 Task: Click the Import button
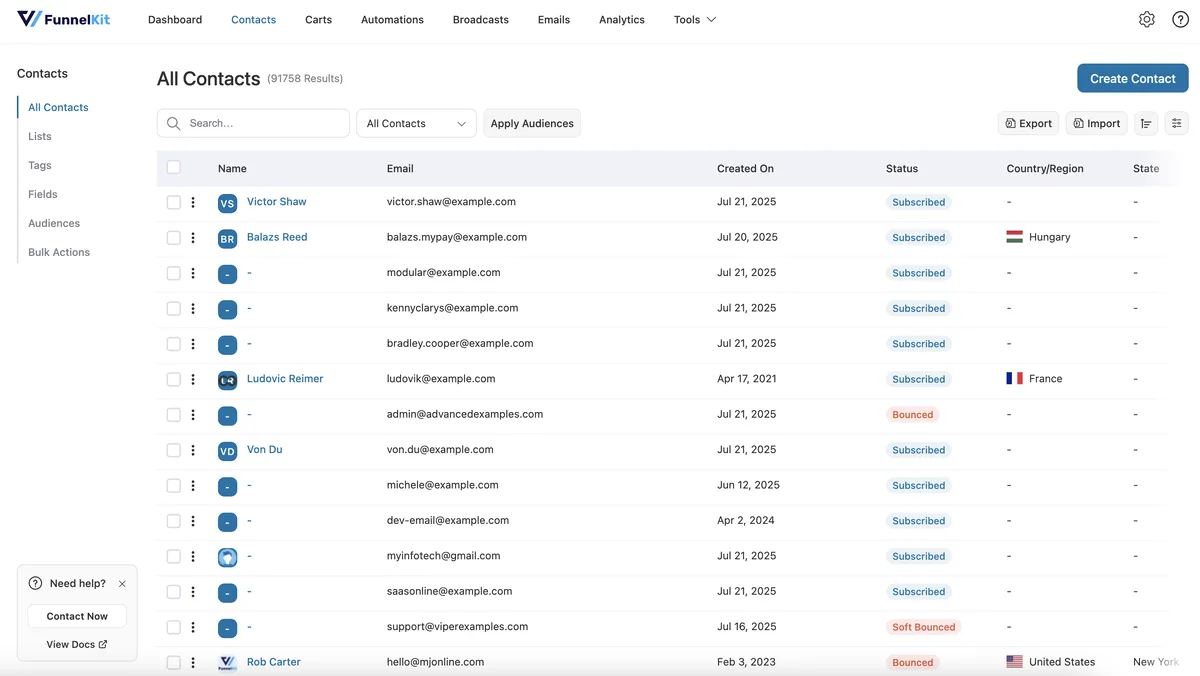click(x=1097, y=123)
